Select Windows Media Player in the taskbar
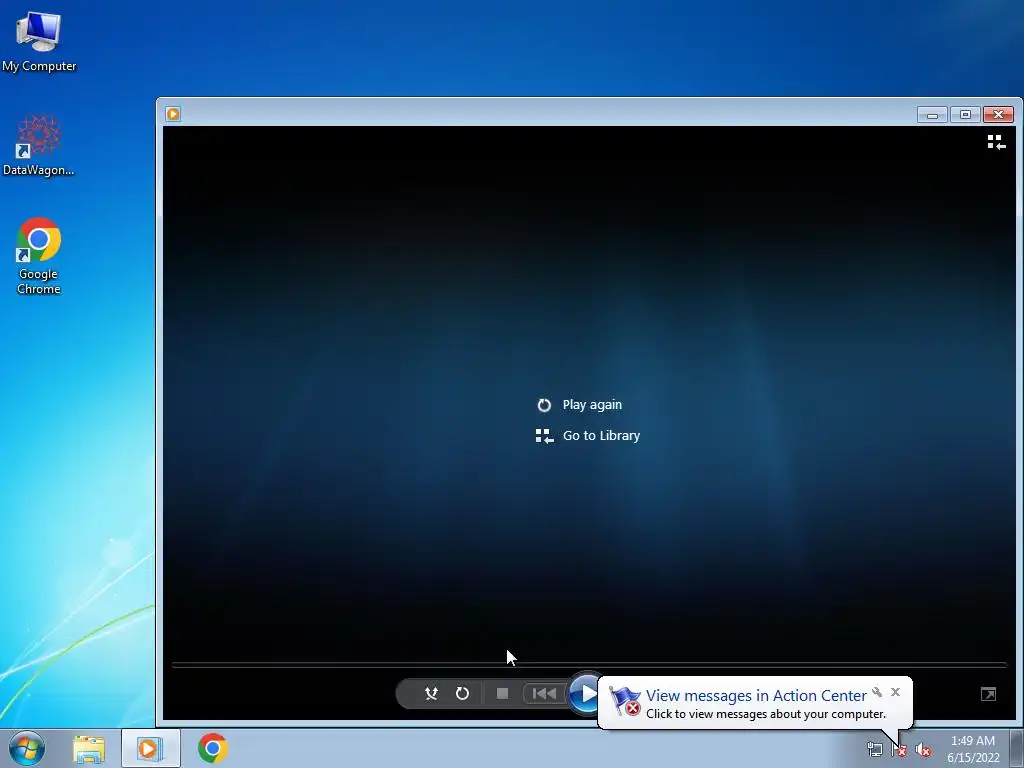 (150, 748)
